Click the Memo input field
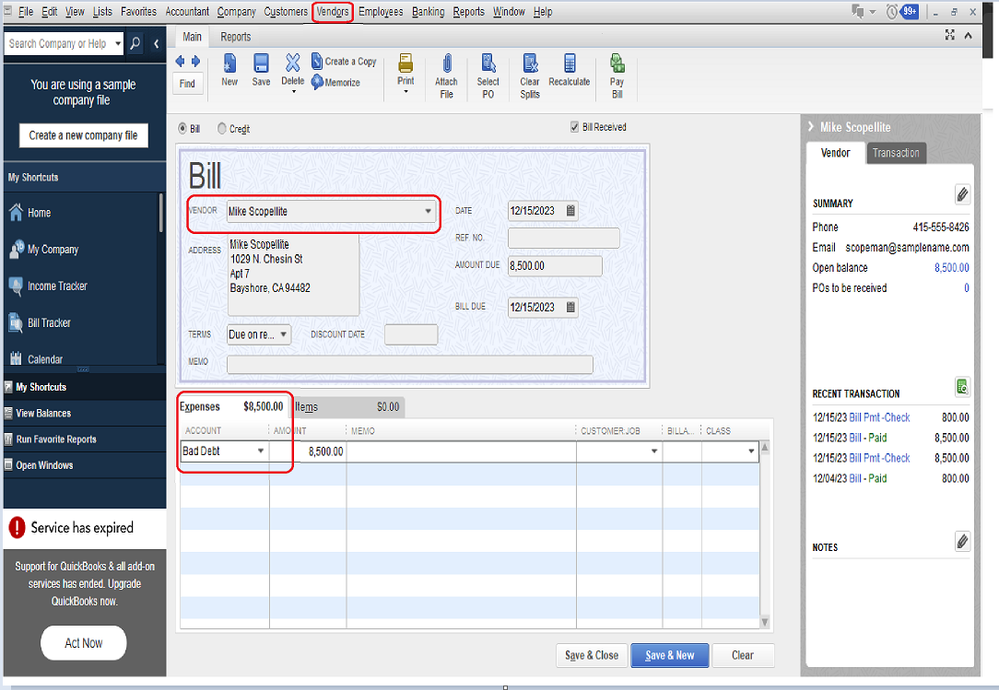 [x=410, y=364]
